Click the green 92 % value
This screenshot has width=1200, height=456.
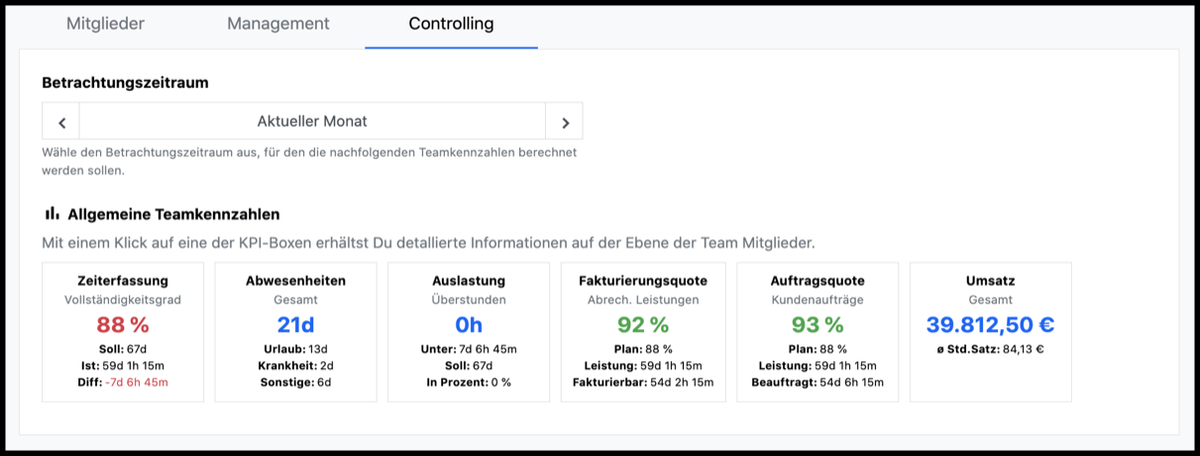pyautogui.click(x=643, y=324)
